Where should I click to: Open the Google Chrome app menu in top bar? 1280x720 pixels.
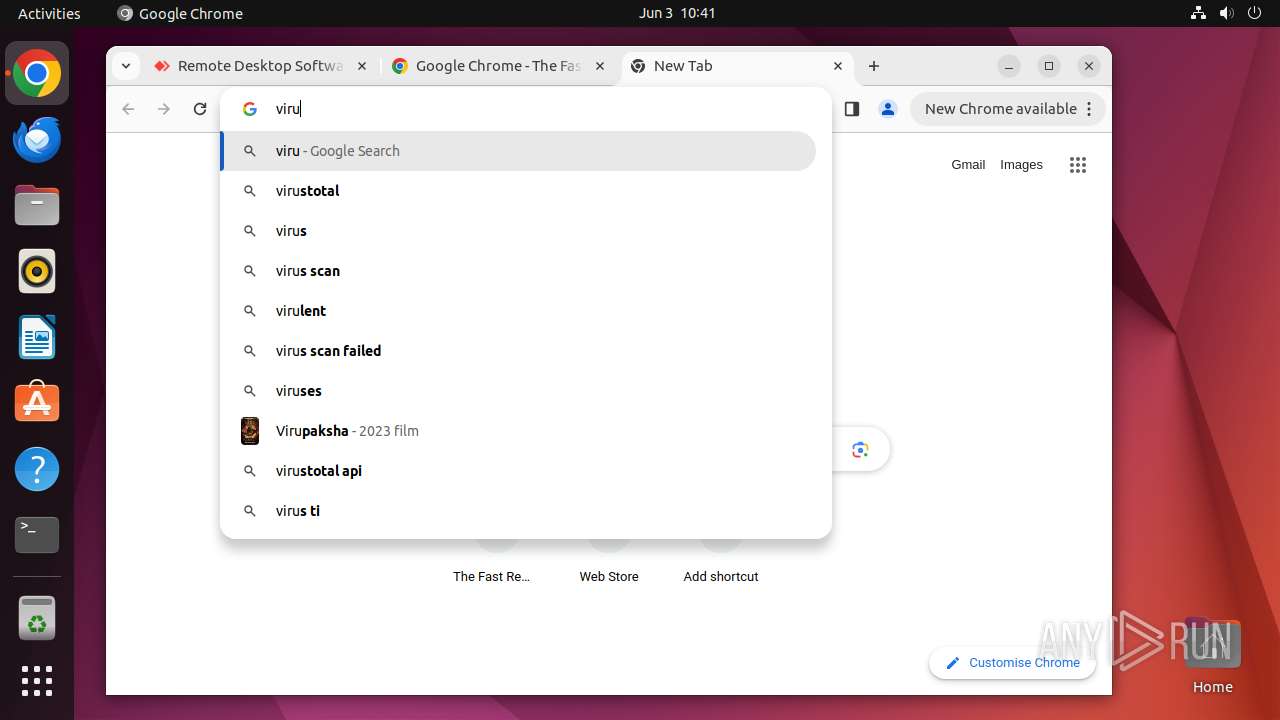point(180,13)
